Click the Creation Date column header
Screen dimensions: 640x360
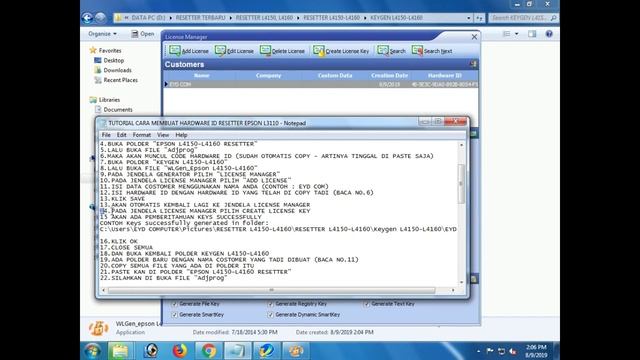[x=389, y=76]
